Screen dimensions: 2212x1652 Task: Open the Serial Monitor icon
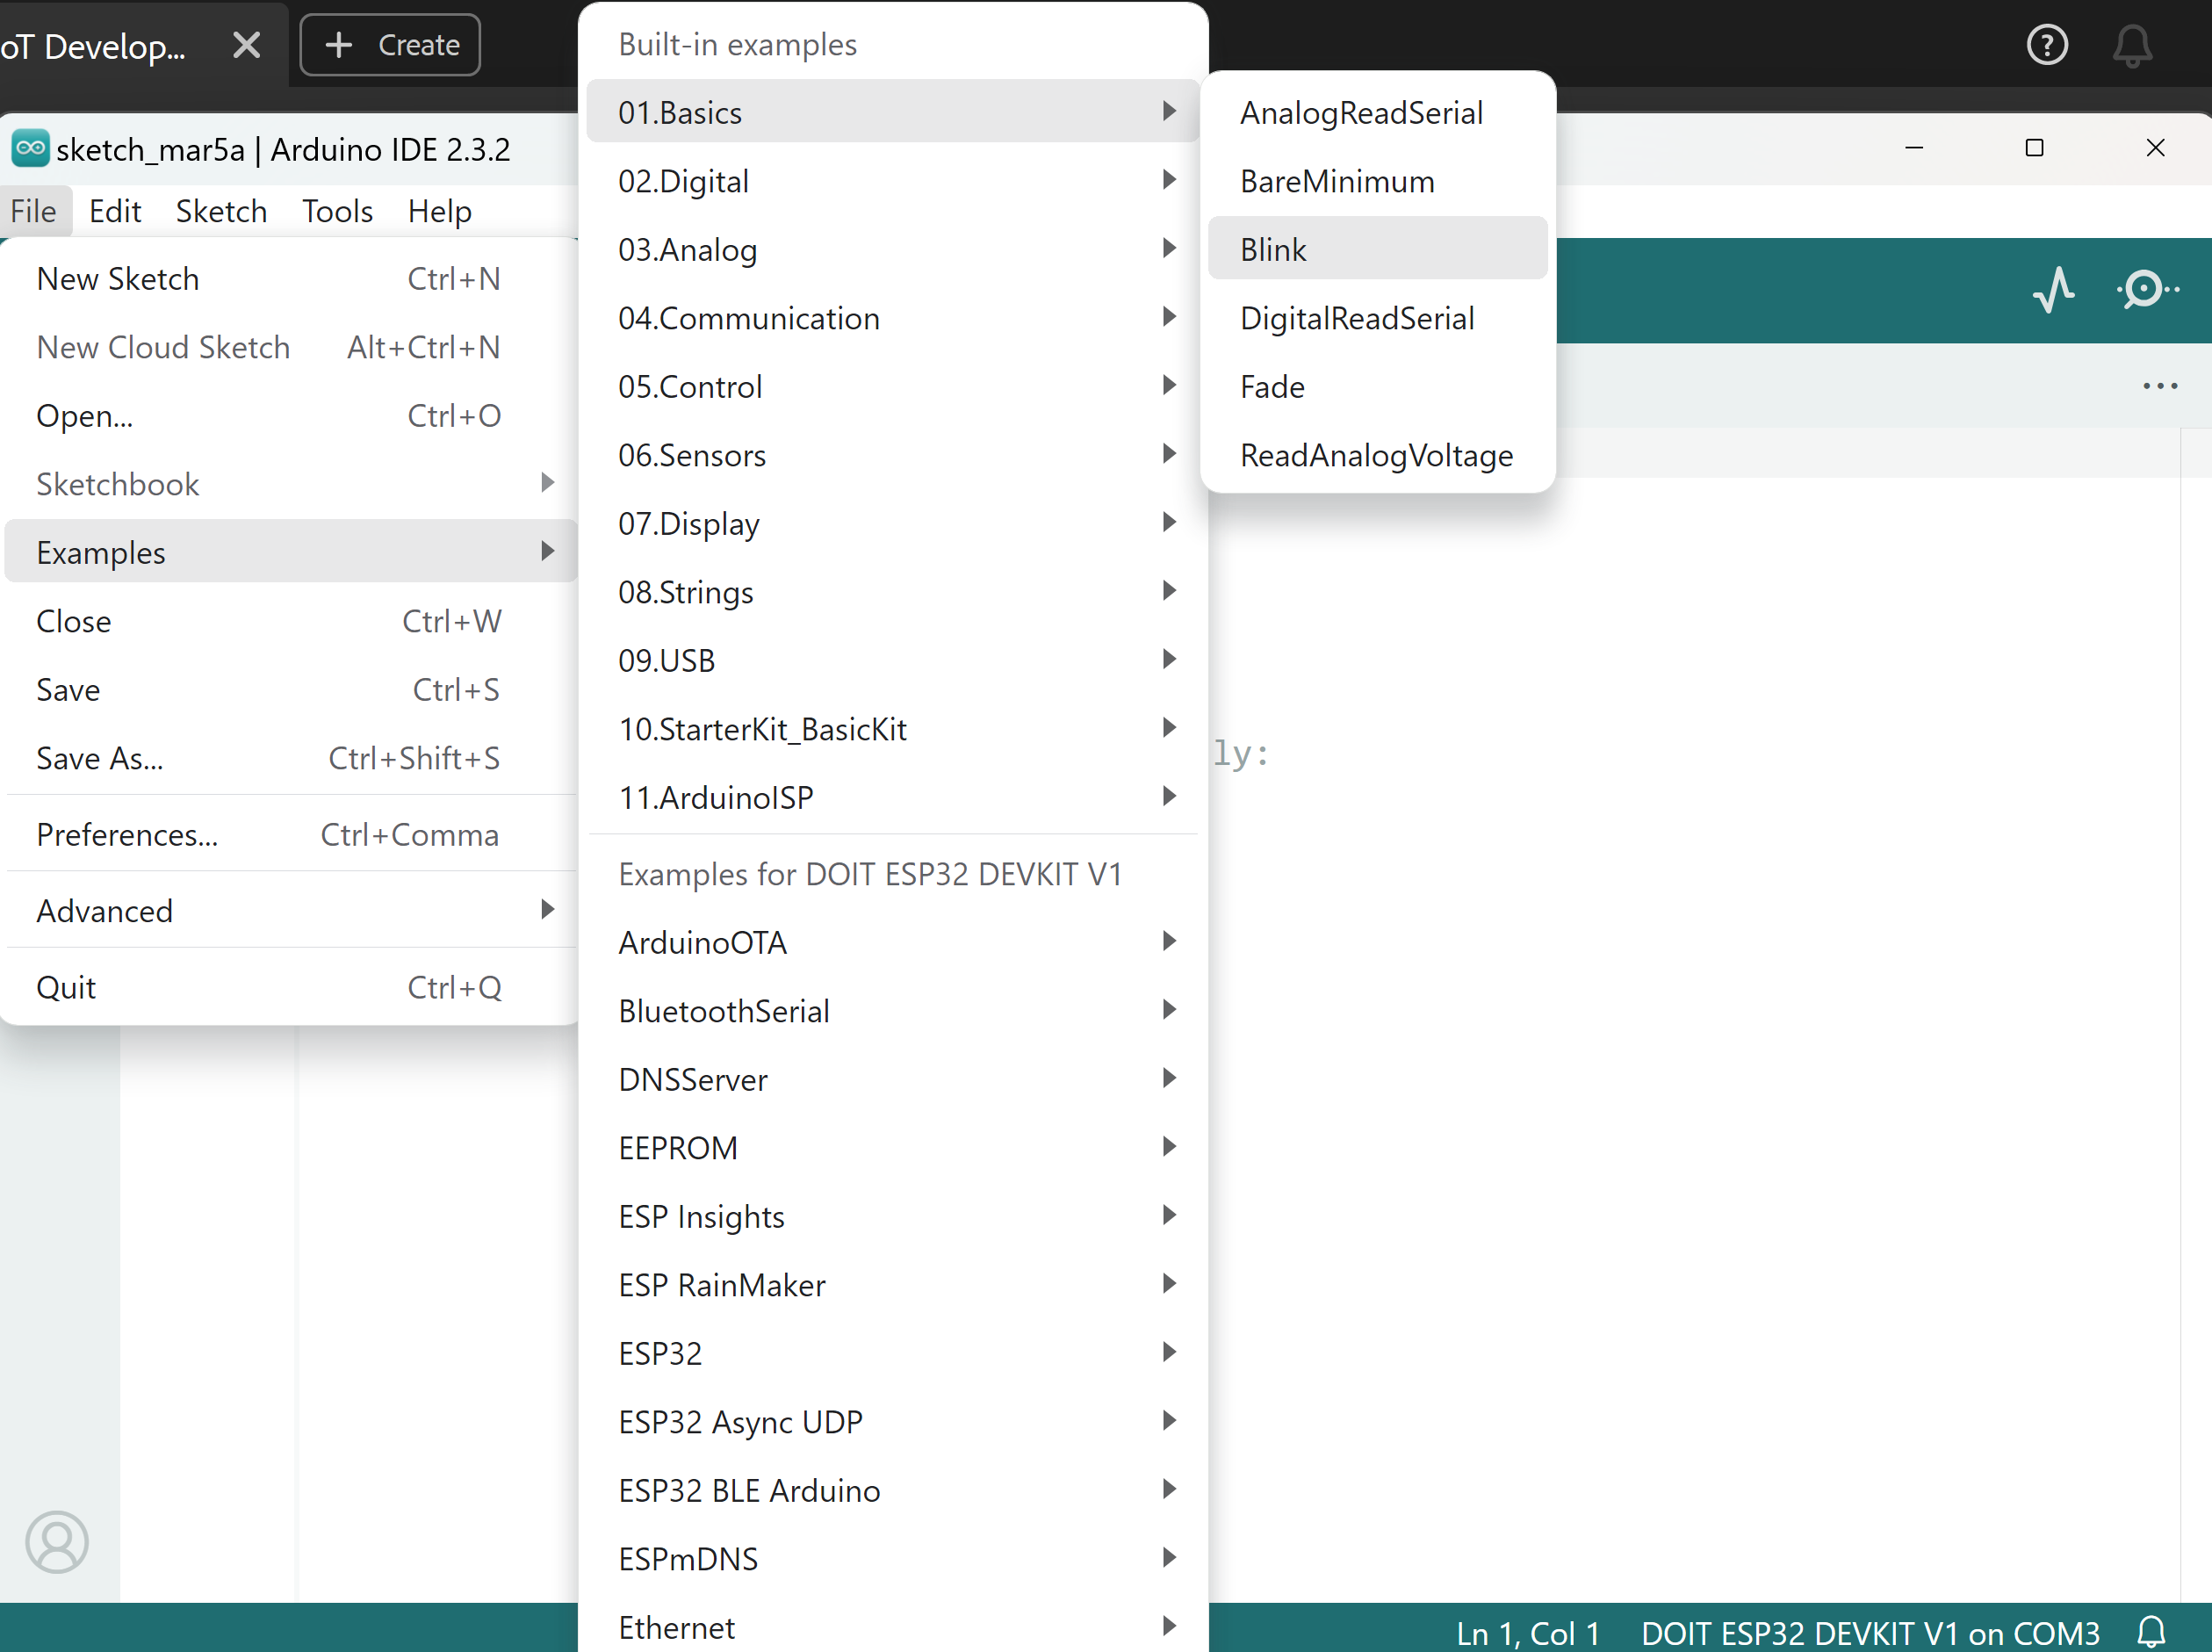(2146, 290)
